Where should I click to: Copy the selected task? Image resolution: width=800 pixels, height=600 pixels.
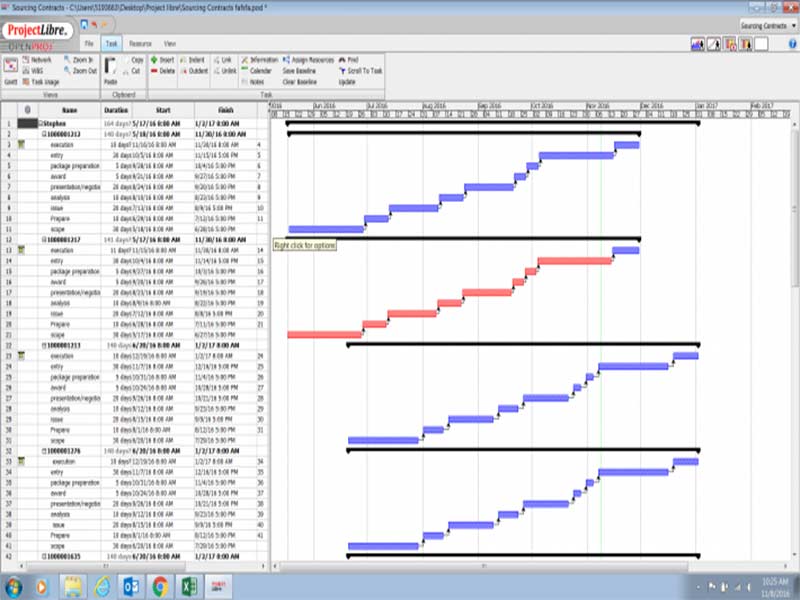point(133,60)
